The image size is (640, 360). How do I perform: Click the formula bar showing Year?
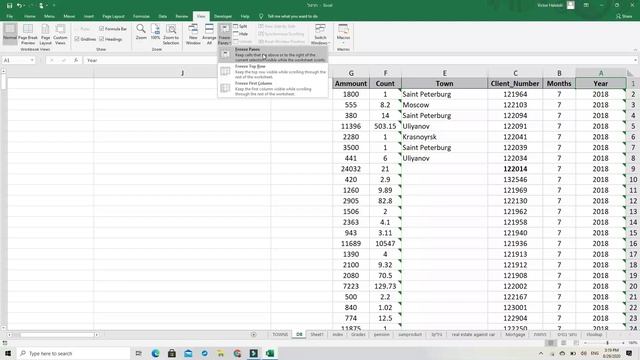pyautogui.click(x=359, y=60)
